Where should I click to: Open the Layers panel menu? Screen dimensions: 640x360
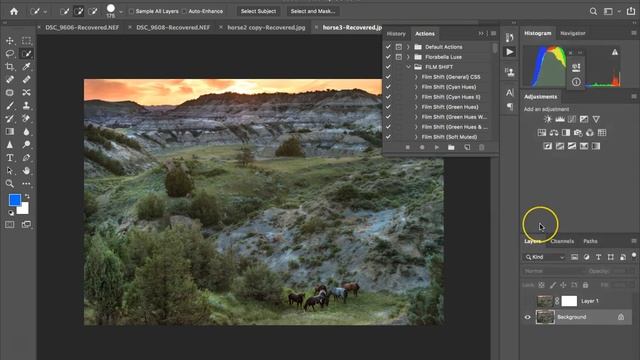[x=634, y=241]
